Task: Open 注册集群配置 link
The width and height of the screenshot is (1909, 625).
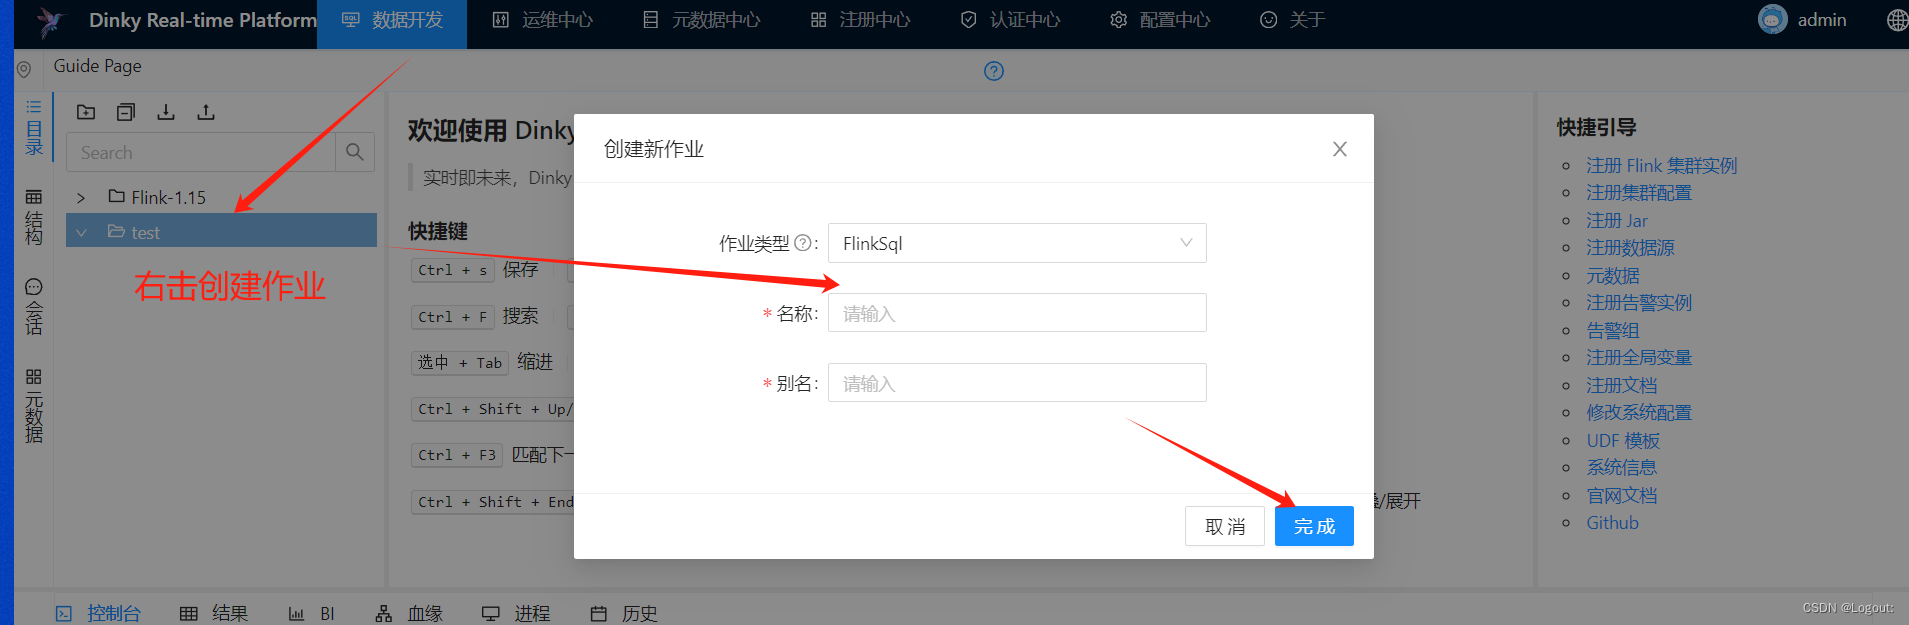Action: [x=1638, y=192]
